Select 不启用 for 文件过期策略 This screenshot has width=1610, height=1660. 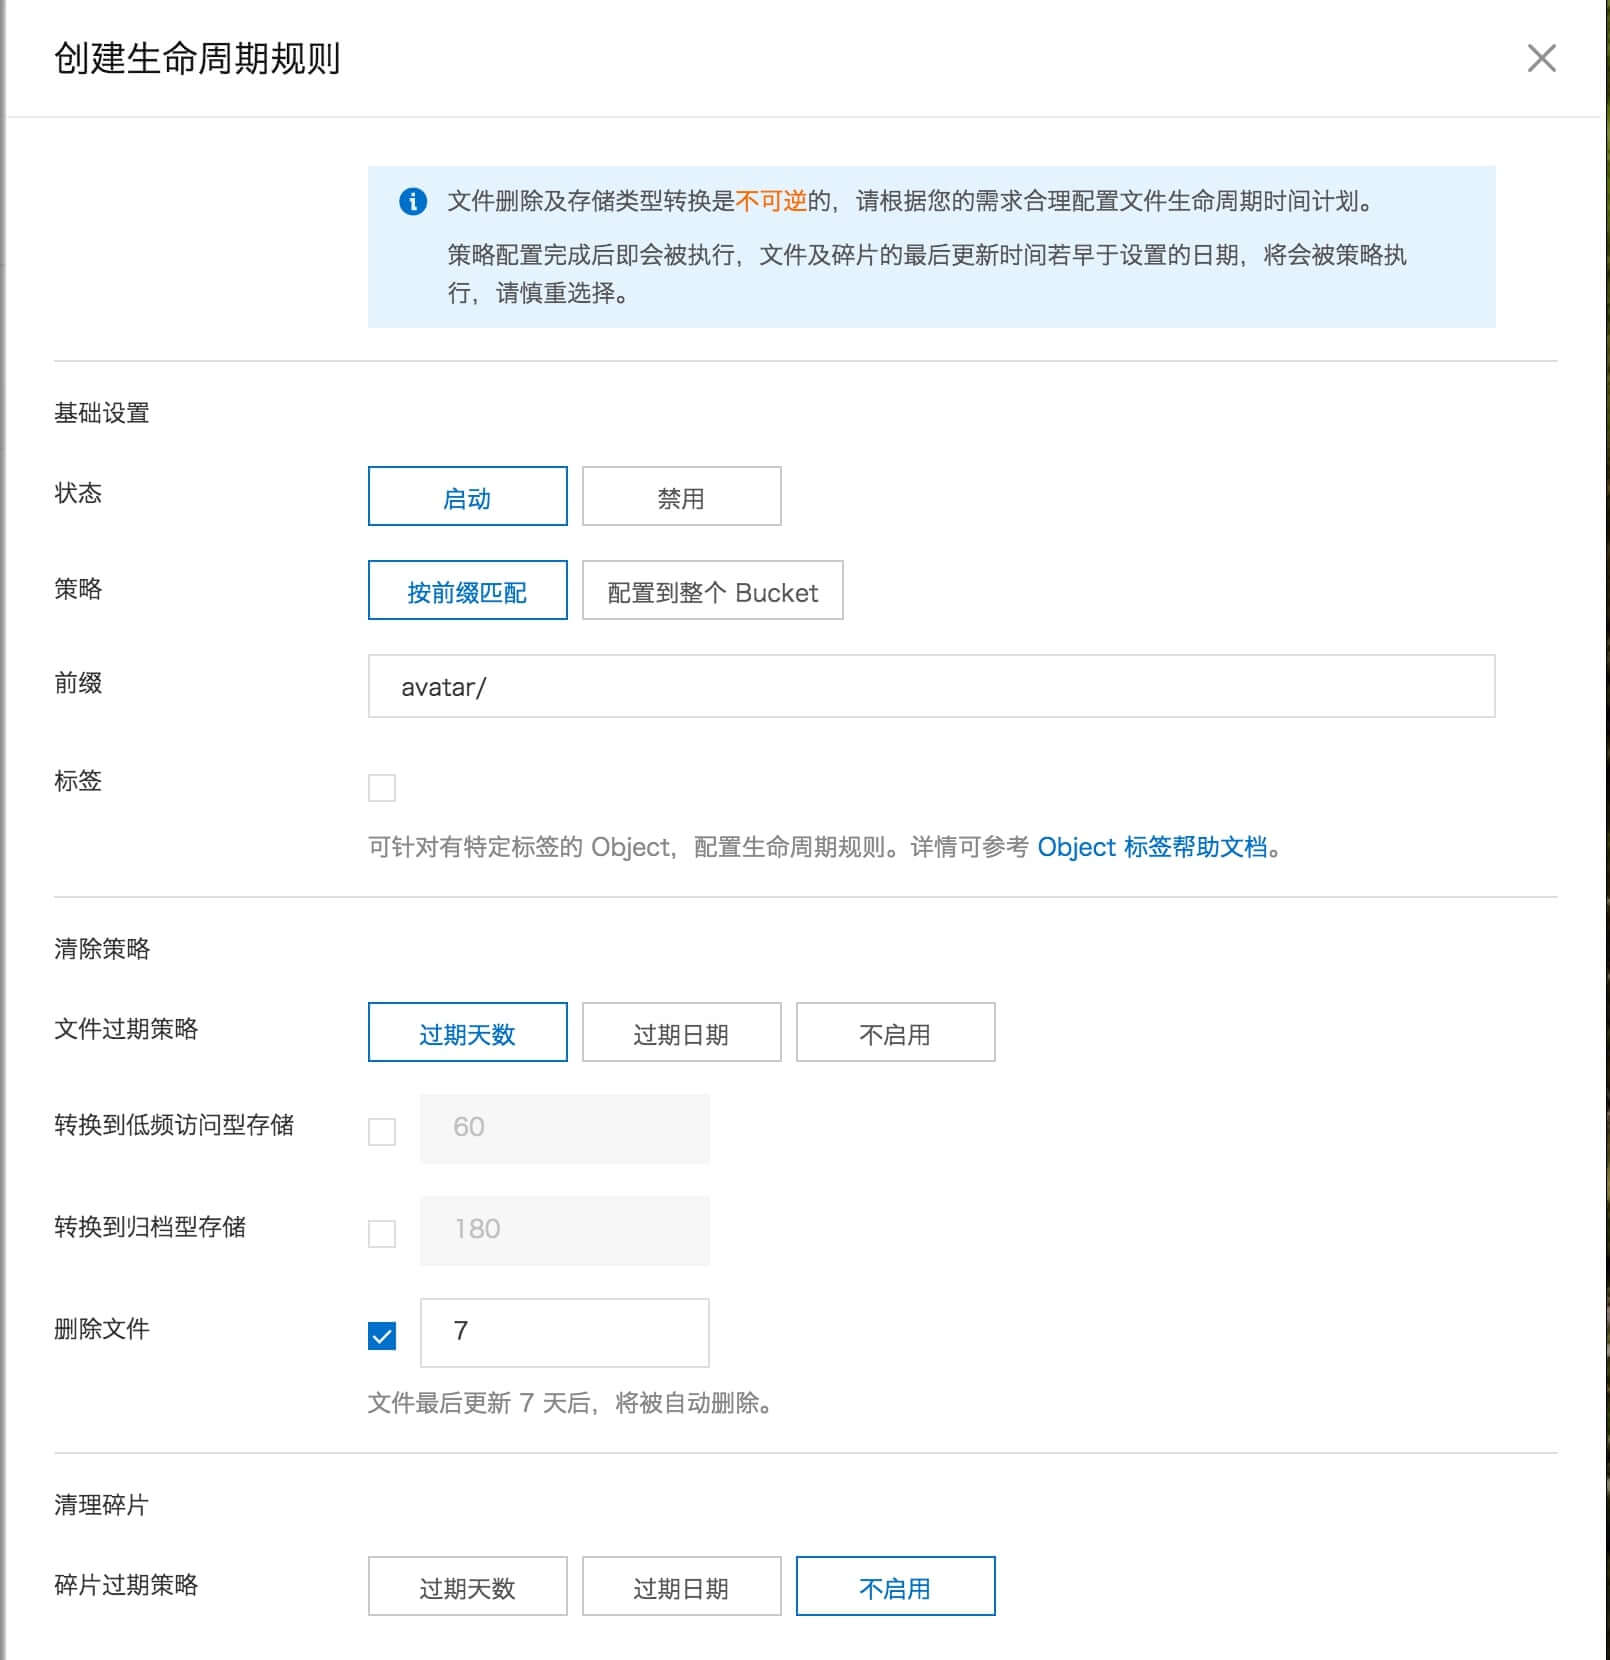895,1032
